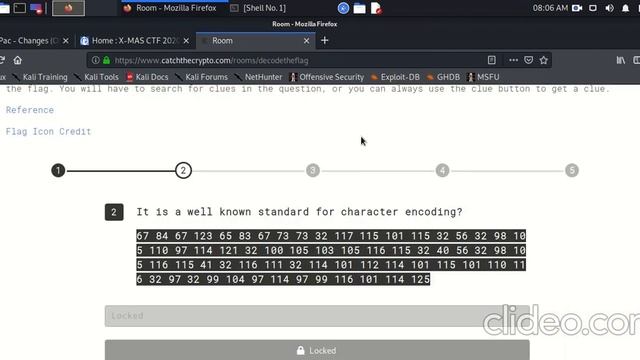Click the Locked submit button

tap(317, 350)
